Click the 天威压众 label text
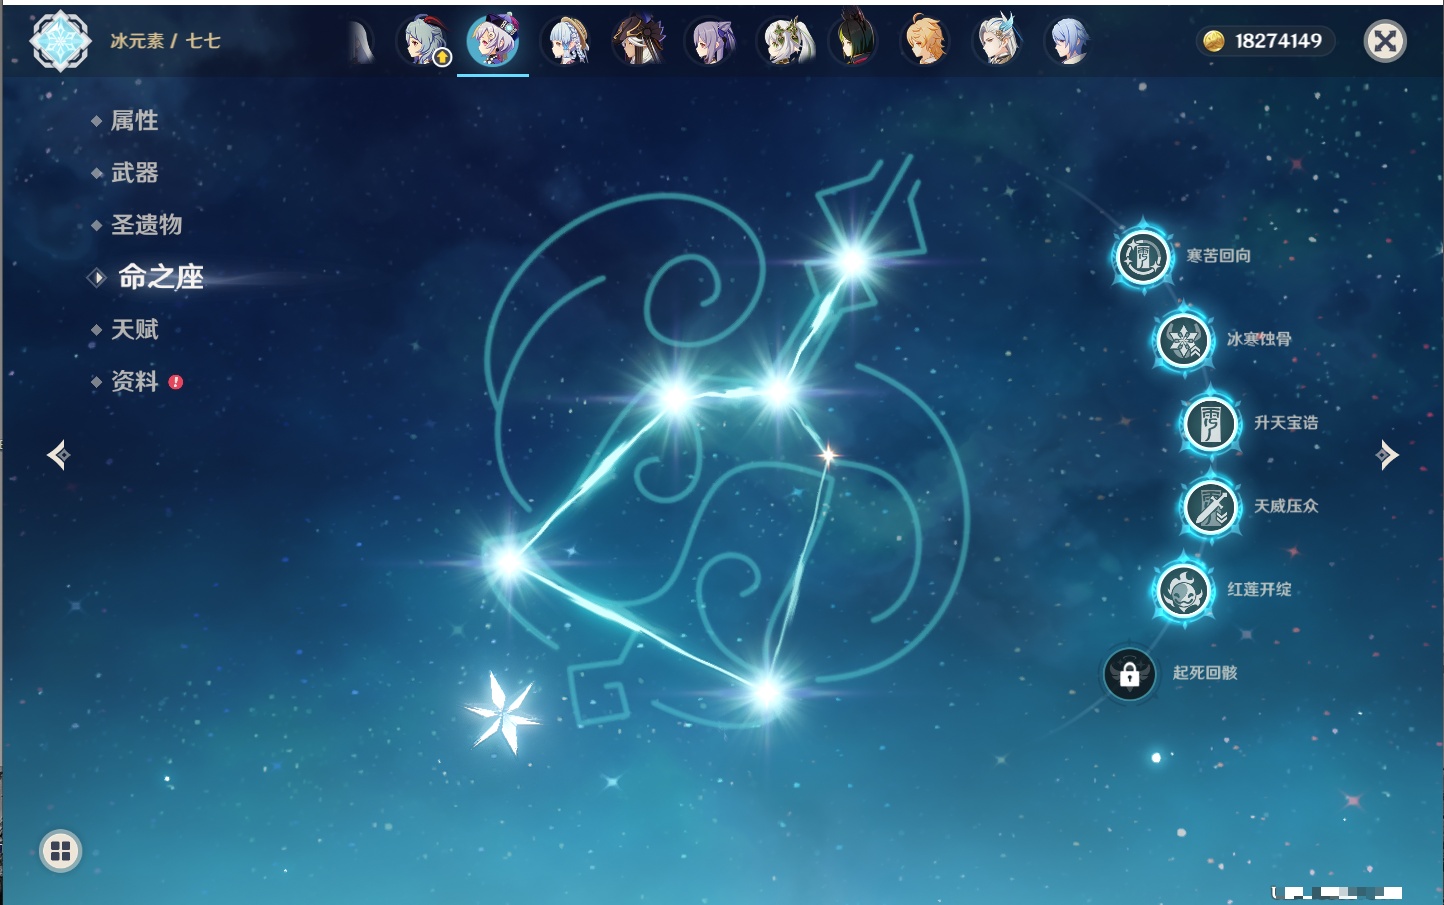Viewport: 1444px width, 905px height. tap(1286, 506)
